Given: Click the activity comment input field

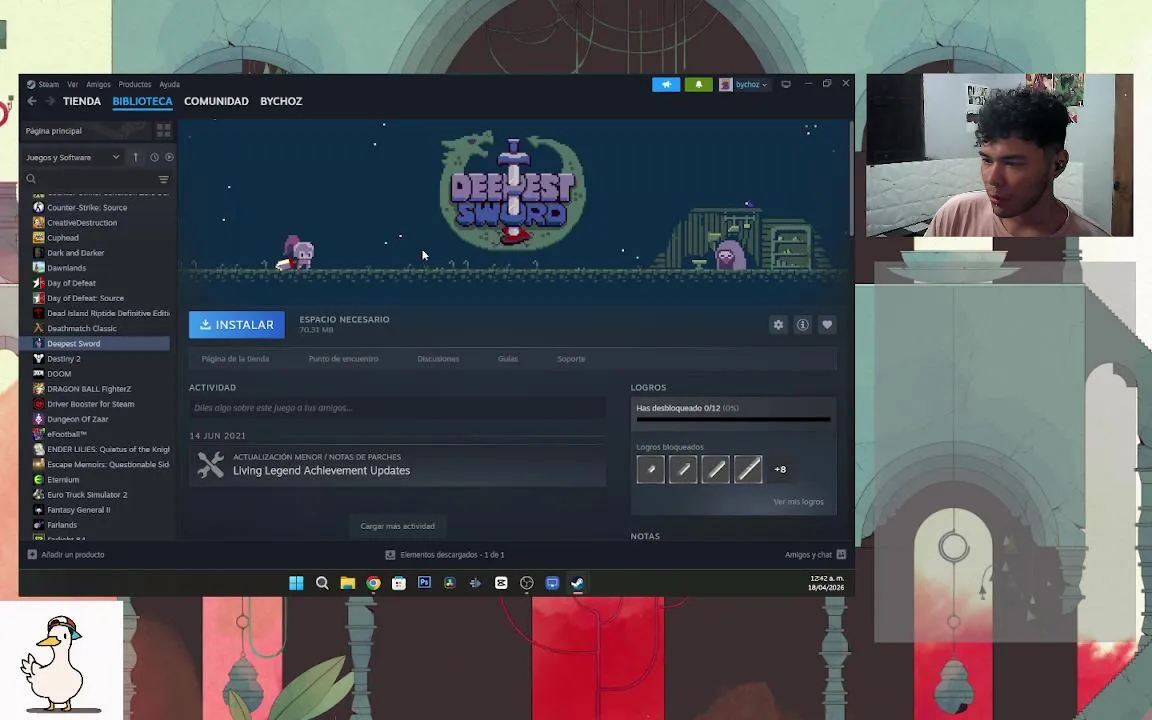Looking at the screenshot, I should pos(397,408).
